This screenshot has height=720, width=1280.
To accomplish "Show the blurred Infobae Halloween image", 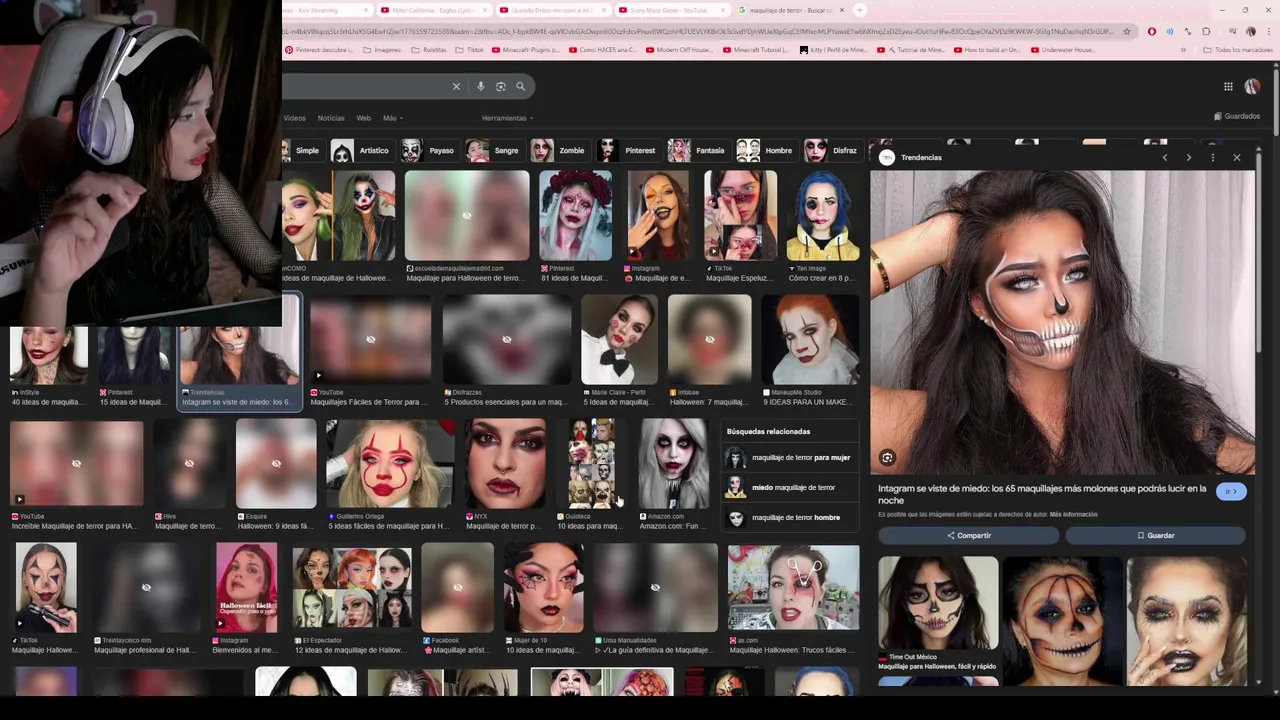I will [x=709, y=340].
